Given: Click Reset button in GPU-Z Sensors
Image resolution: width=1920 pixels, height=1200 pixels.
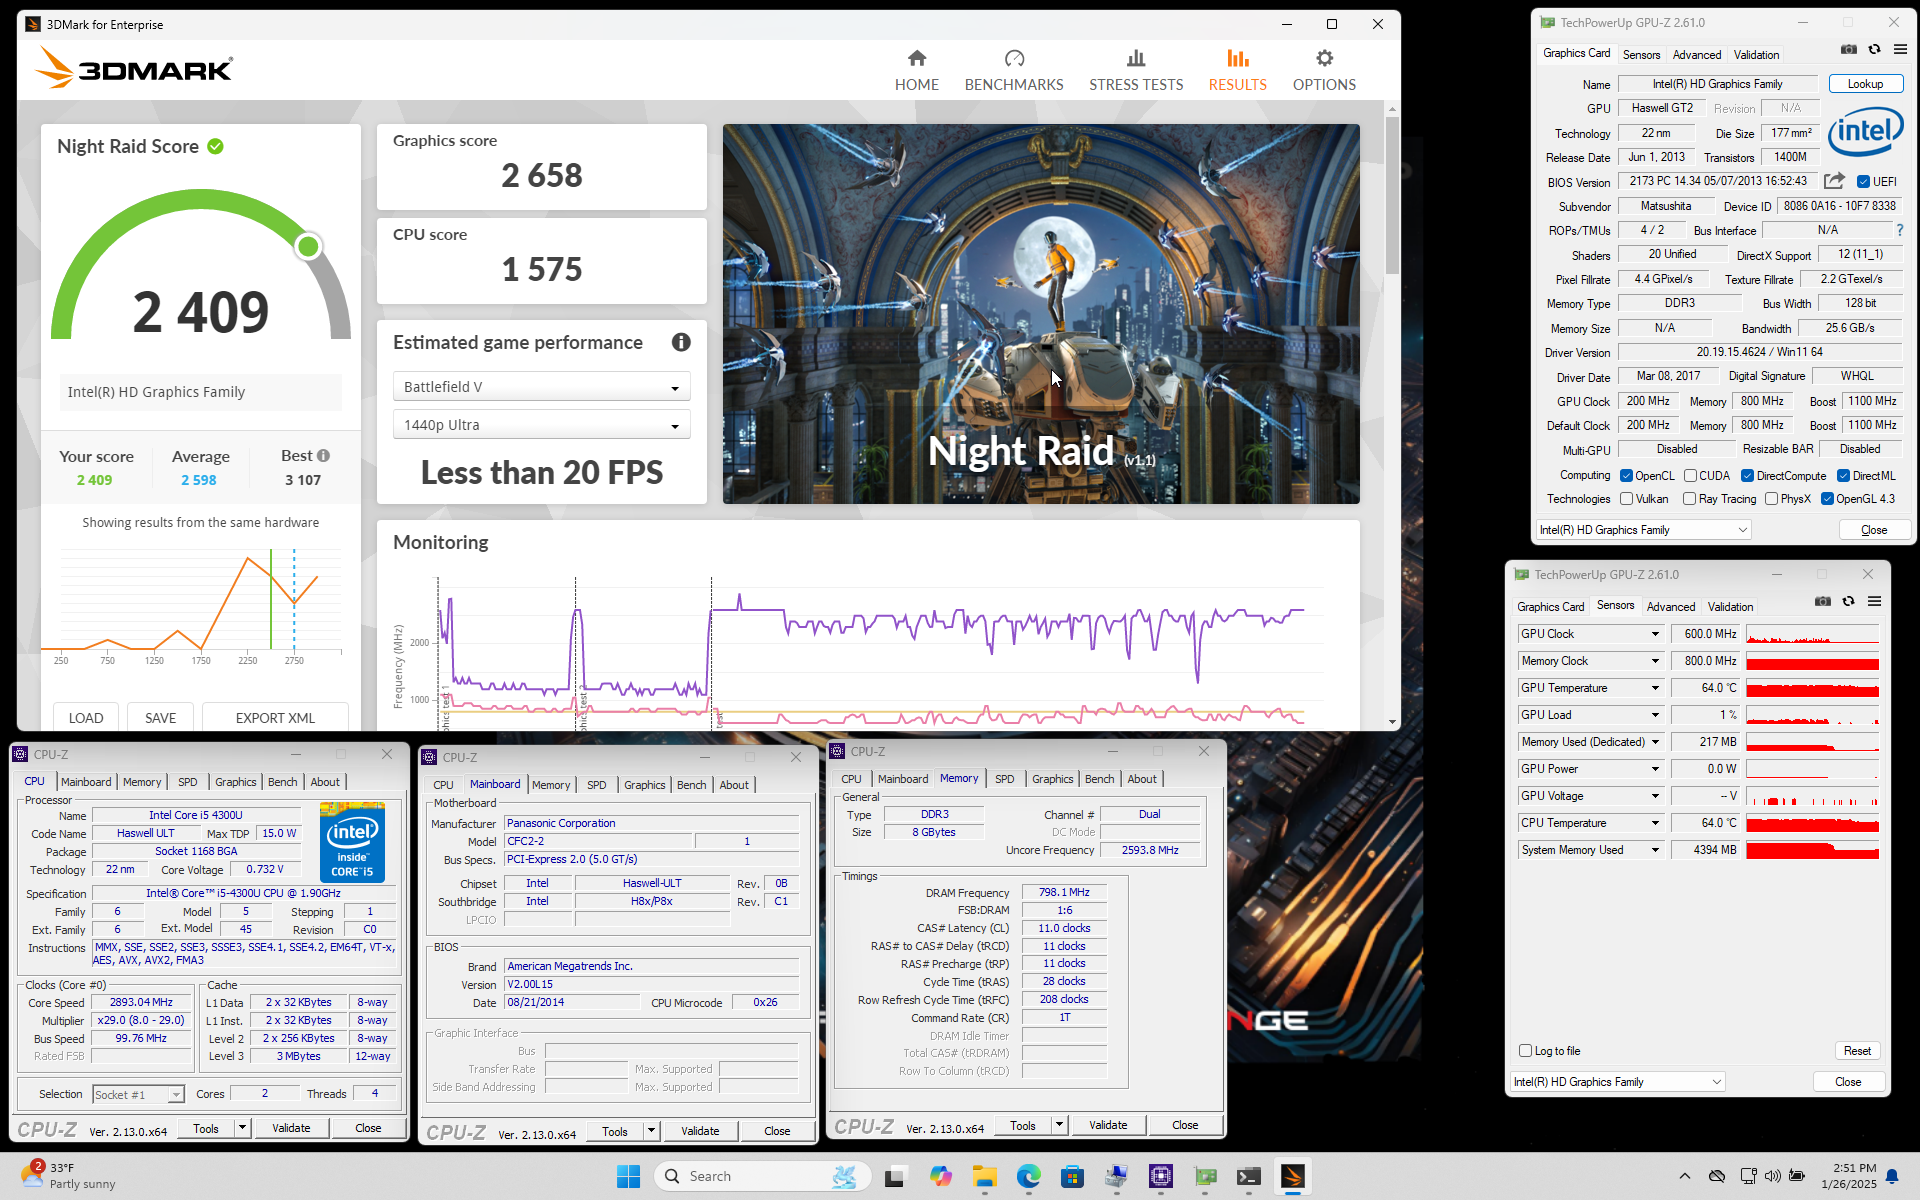Looking at the screenshot, I should click(1857, 1051).
